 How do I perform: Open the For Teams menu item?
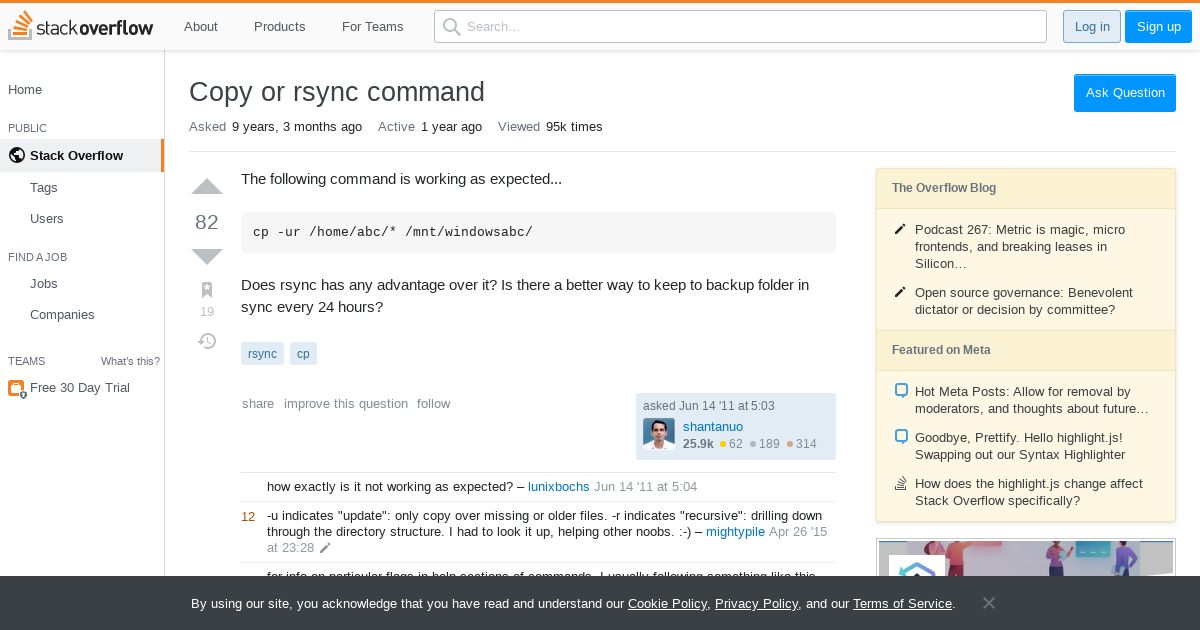pyautogui.click(x=373, y=26)
